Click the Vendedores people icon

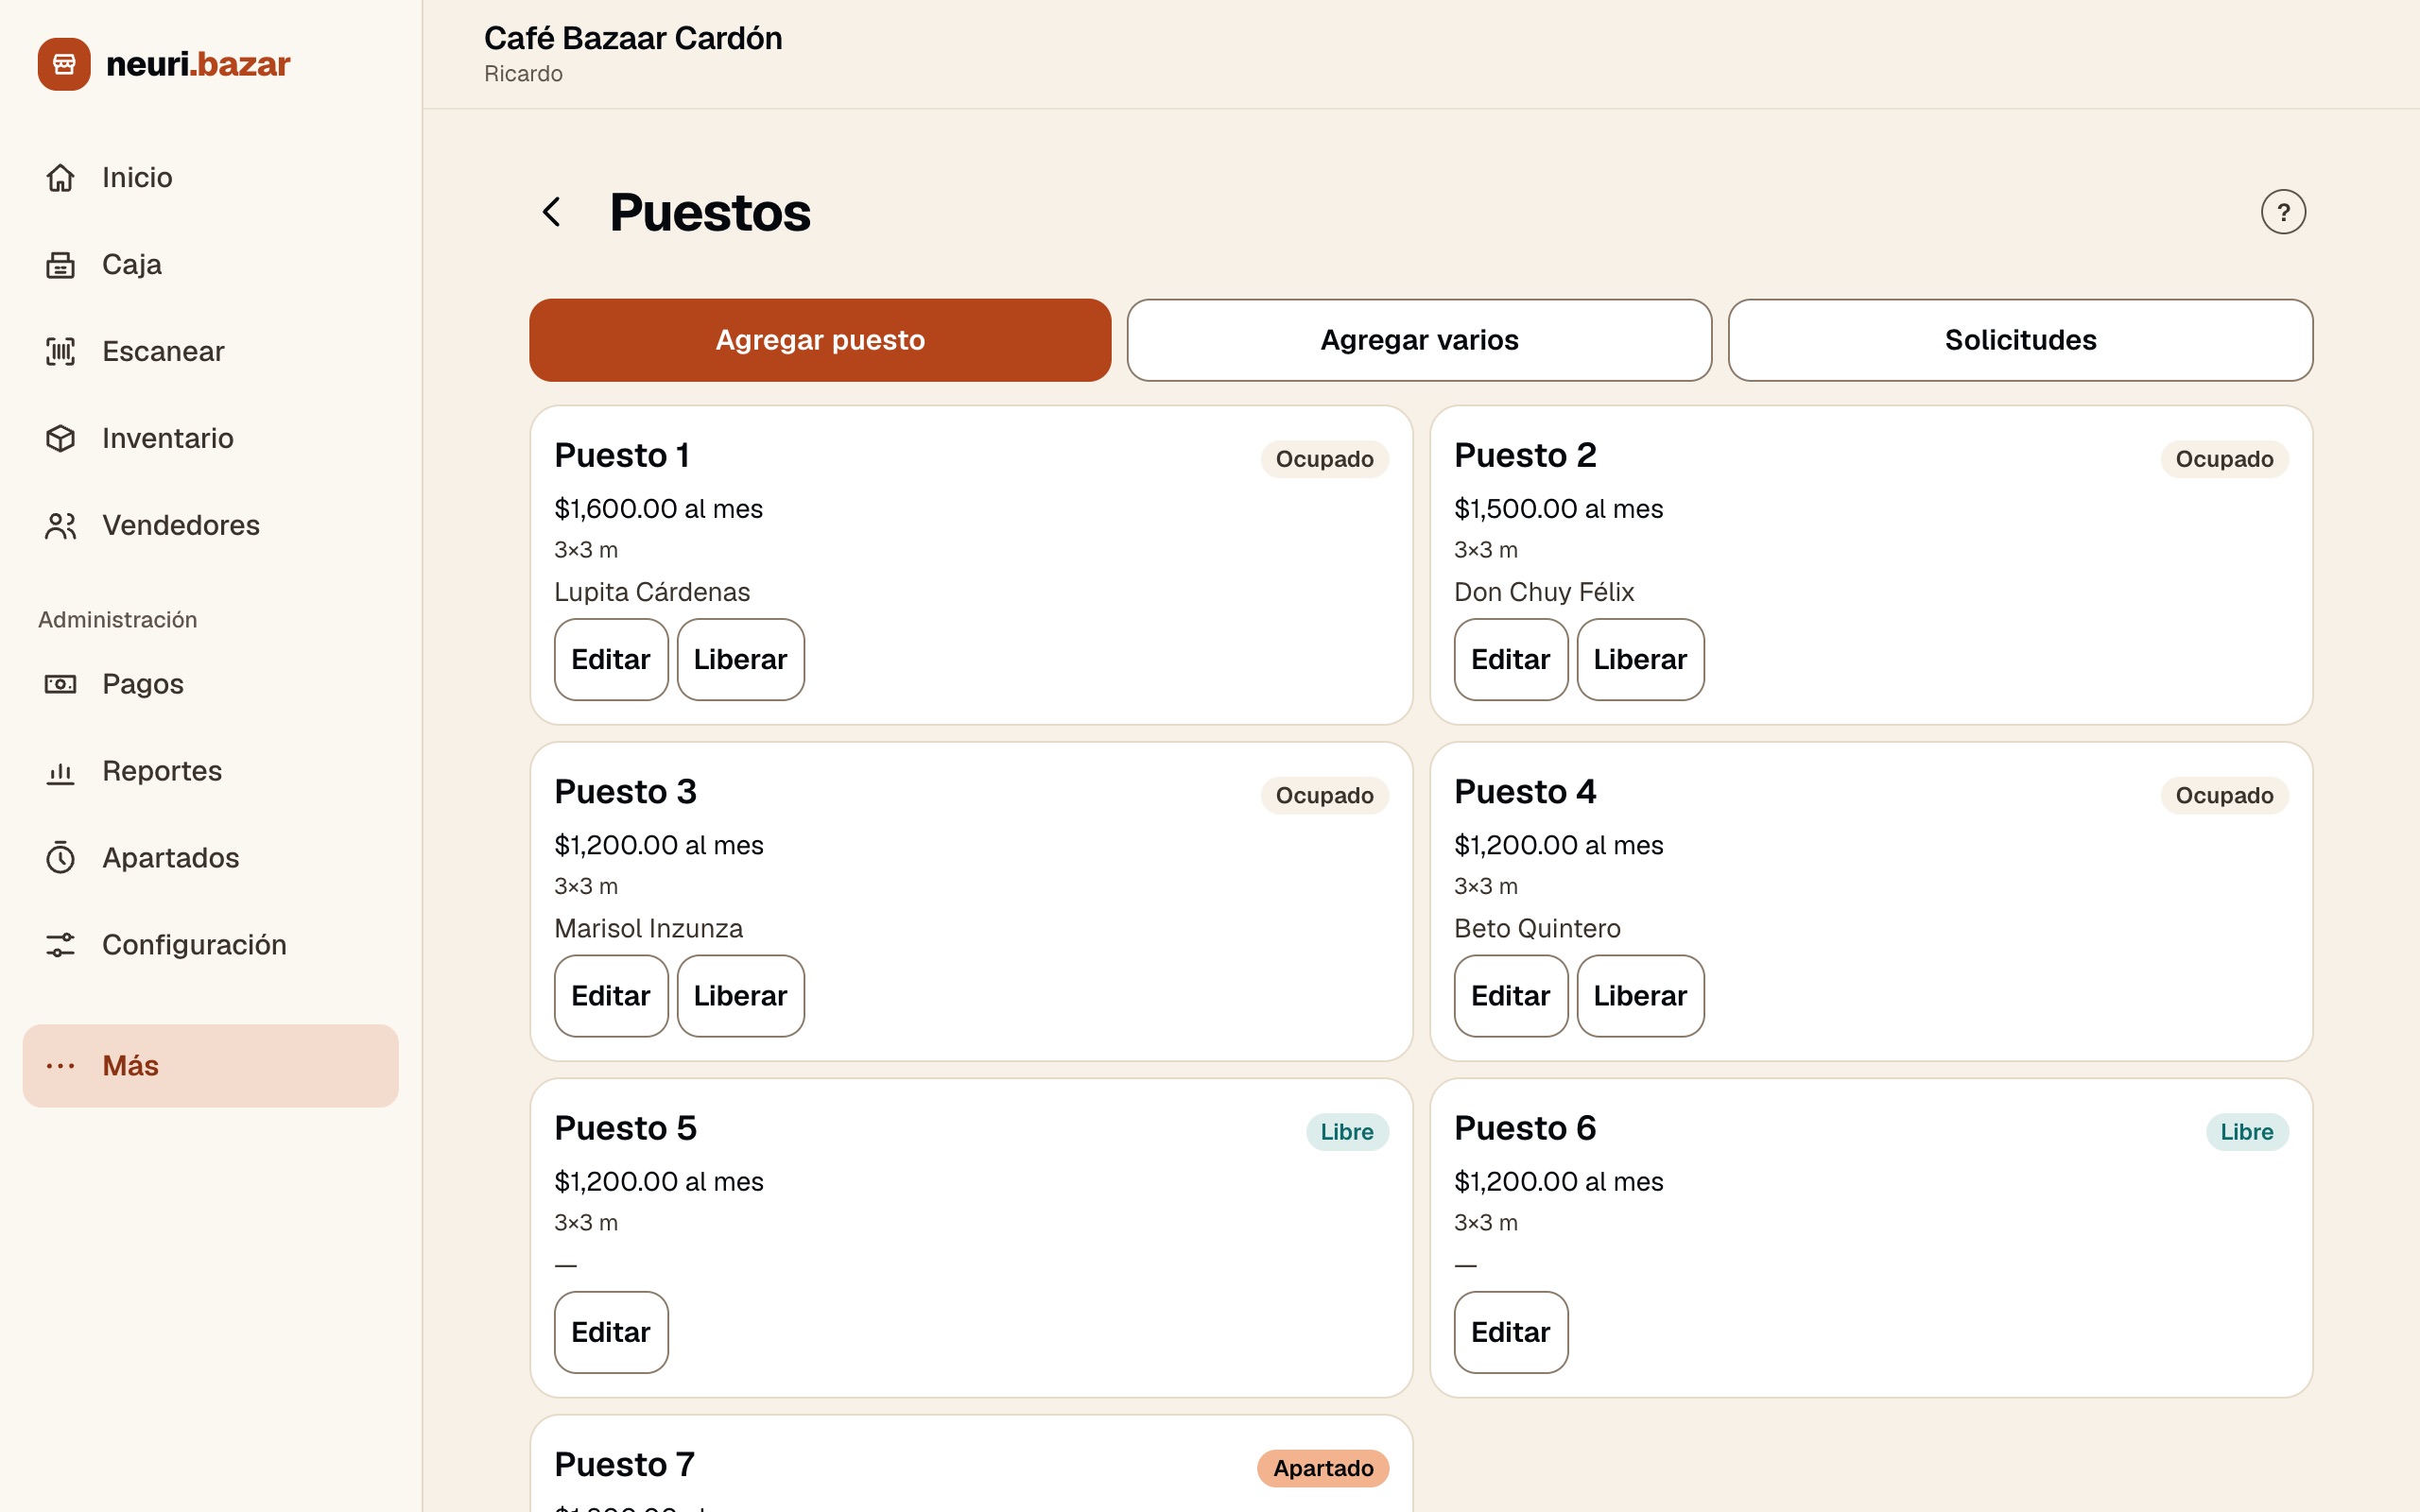point(60,526)
